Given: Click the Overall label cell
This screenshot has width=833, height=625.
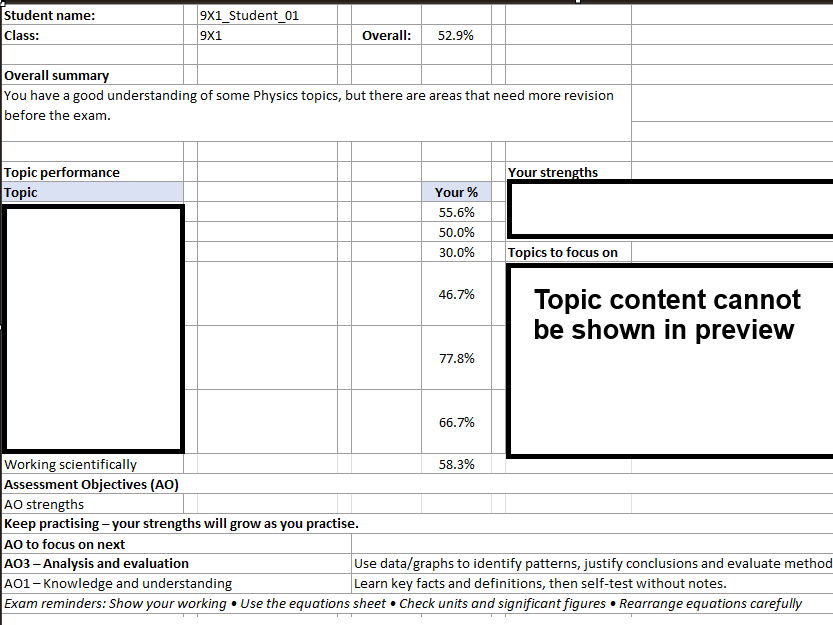Looking at the screenshot, I should (388, 34).
